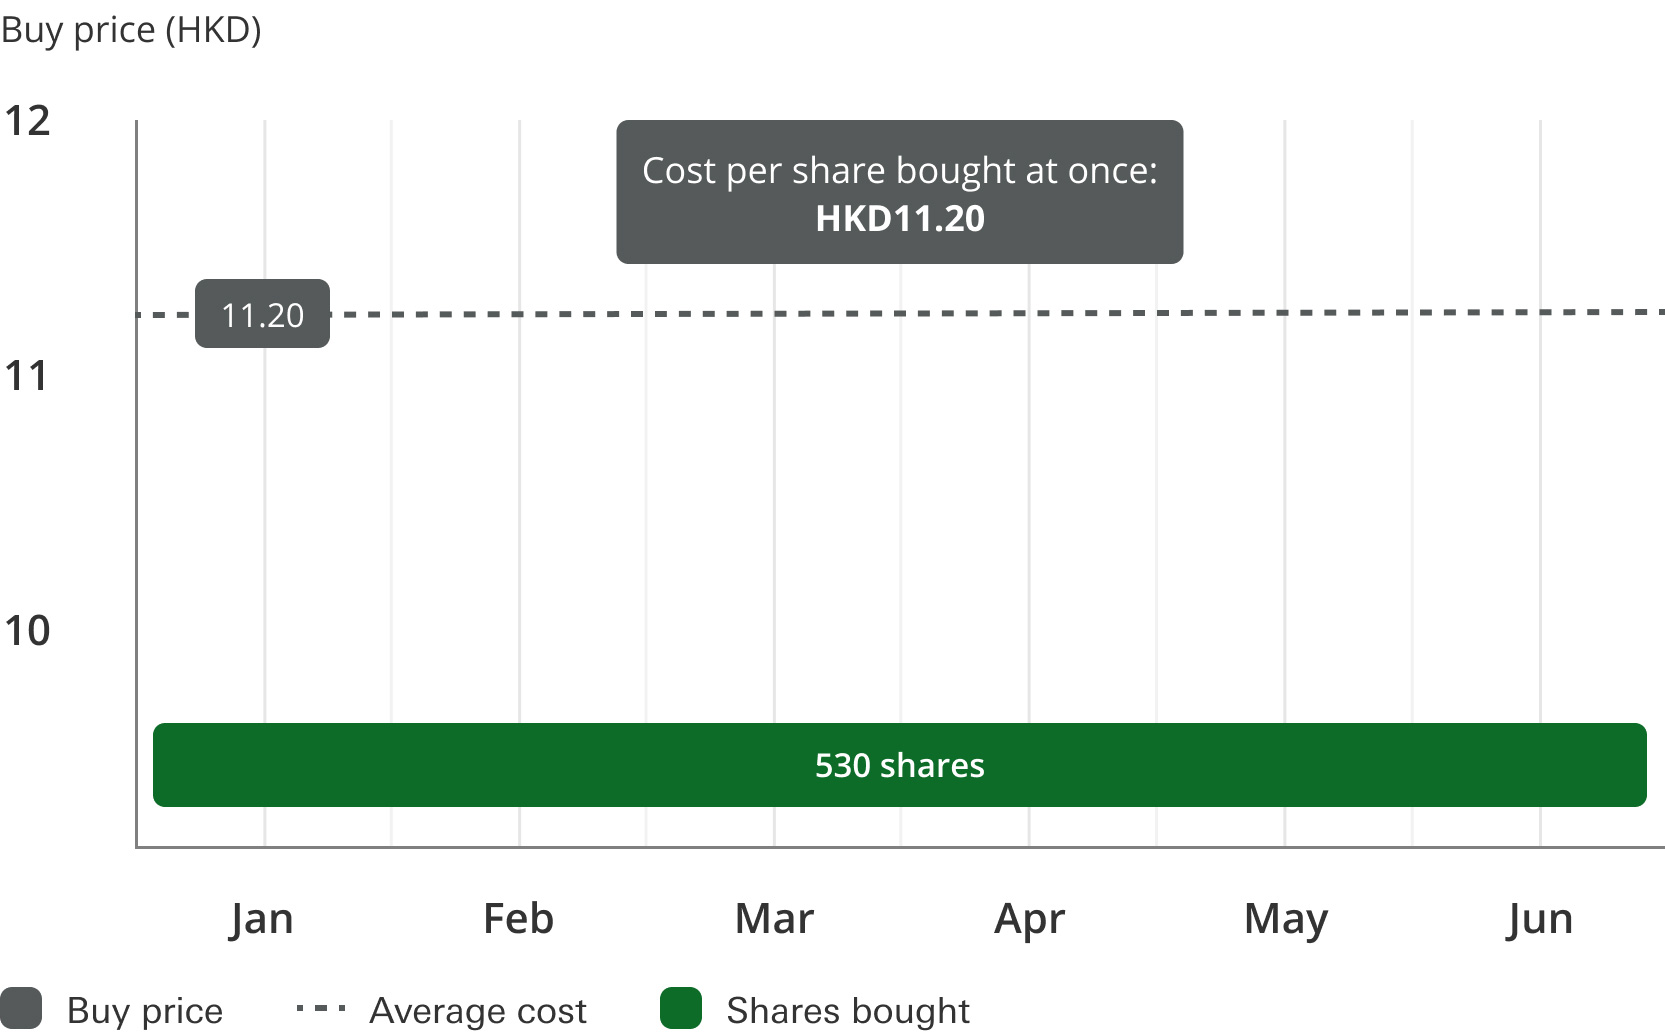Click the dashed Average cost legend icon
This screenshot has width=1665, height=1032.
coord(321,1009)
